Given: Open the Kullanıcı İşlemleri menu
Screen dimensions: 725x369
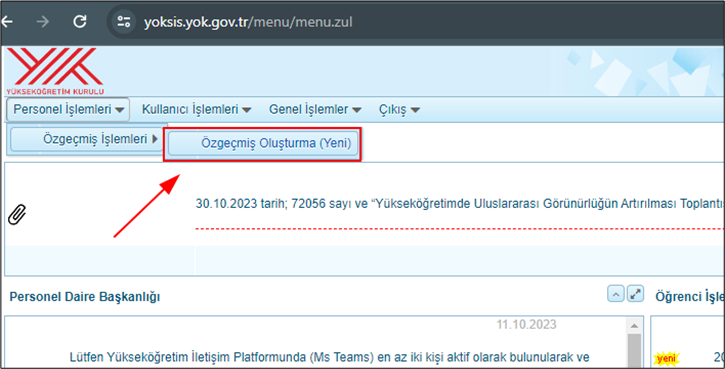Looking at the screenshot, I should [x=196, y=110].
